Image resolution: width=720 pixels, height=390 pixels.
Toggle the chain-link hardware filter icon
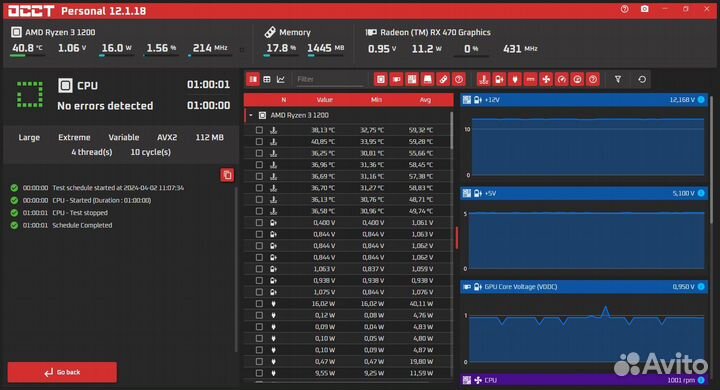[x=443, y=79]
